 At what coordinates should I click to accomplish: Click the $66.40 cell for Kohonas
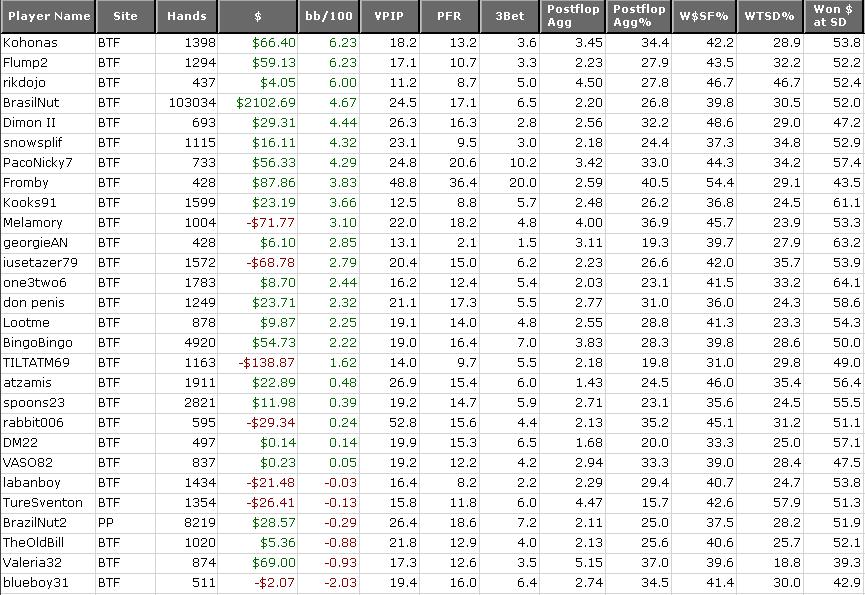274,42
